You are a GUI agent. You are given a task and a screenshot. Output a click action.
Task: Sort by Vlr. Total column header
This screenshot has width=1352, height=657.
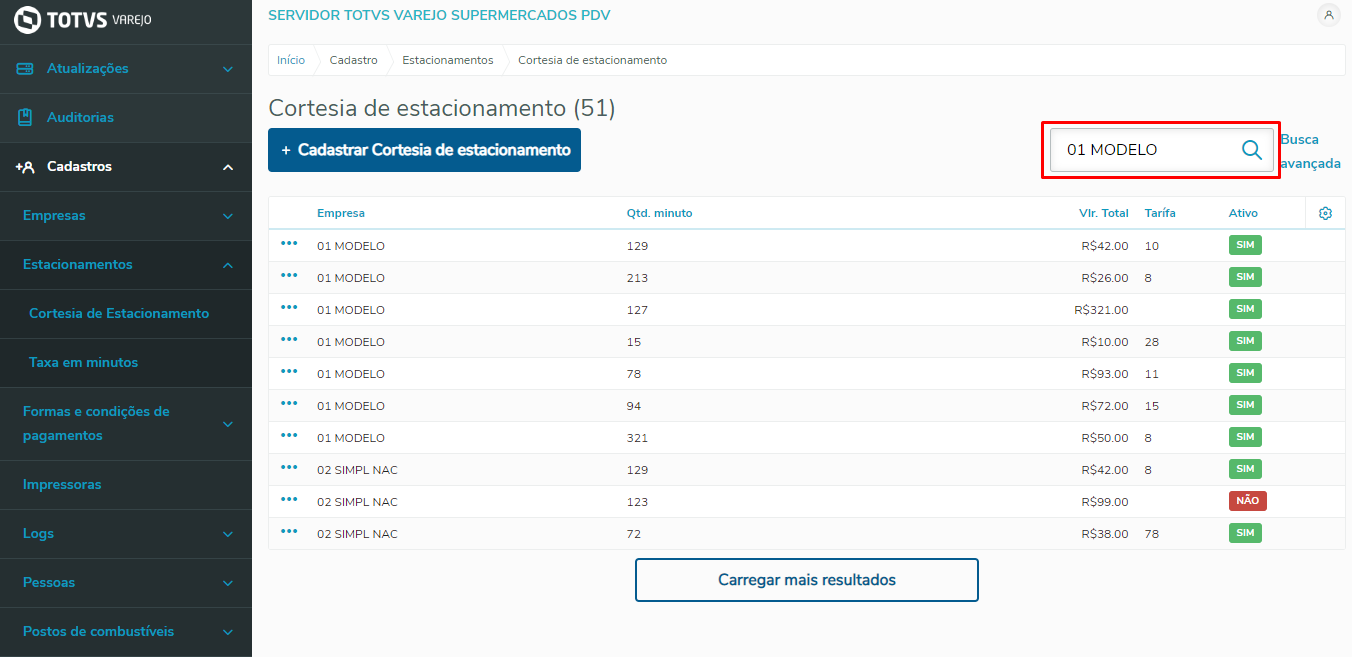[1104, 213]
